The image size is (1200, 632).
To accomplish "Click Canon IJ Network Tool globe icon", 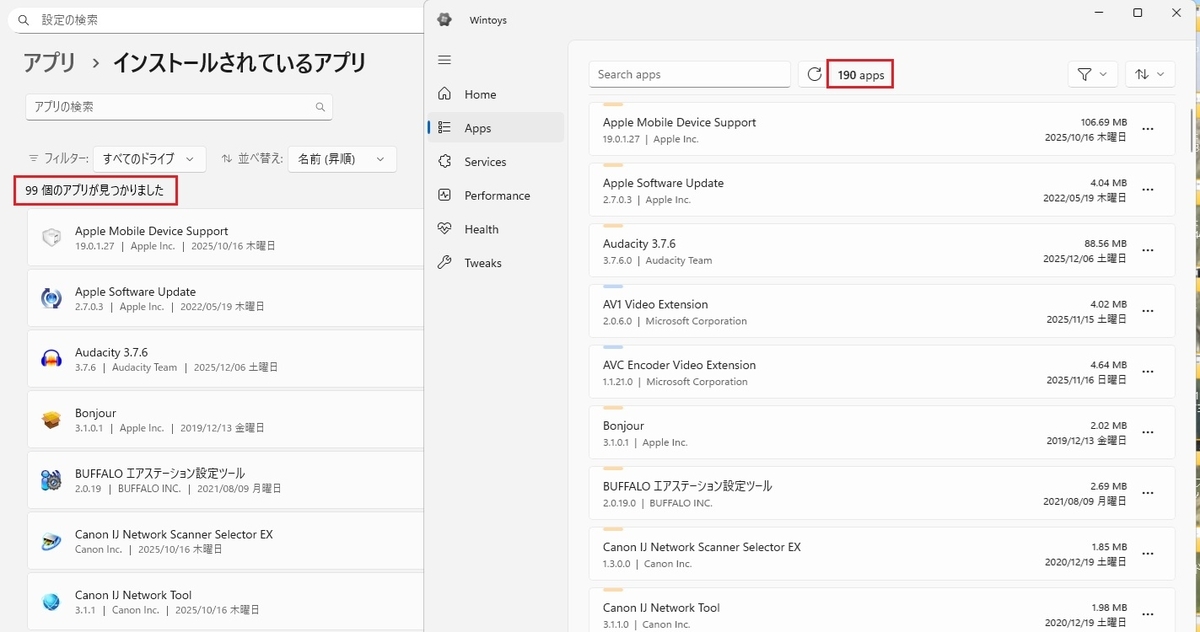I will coord(51,601).
